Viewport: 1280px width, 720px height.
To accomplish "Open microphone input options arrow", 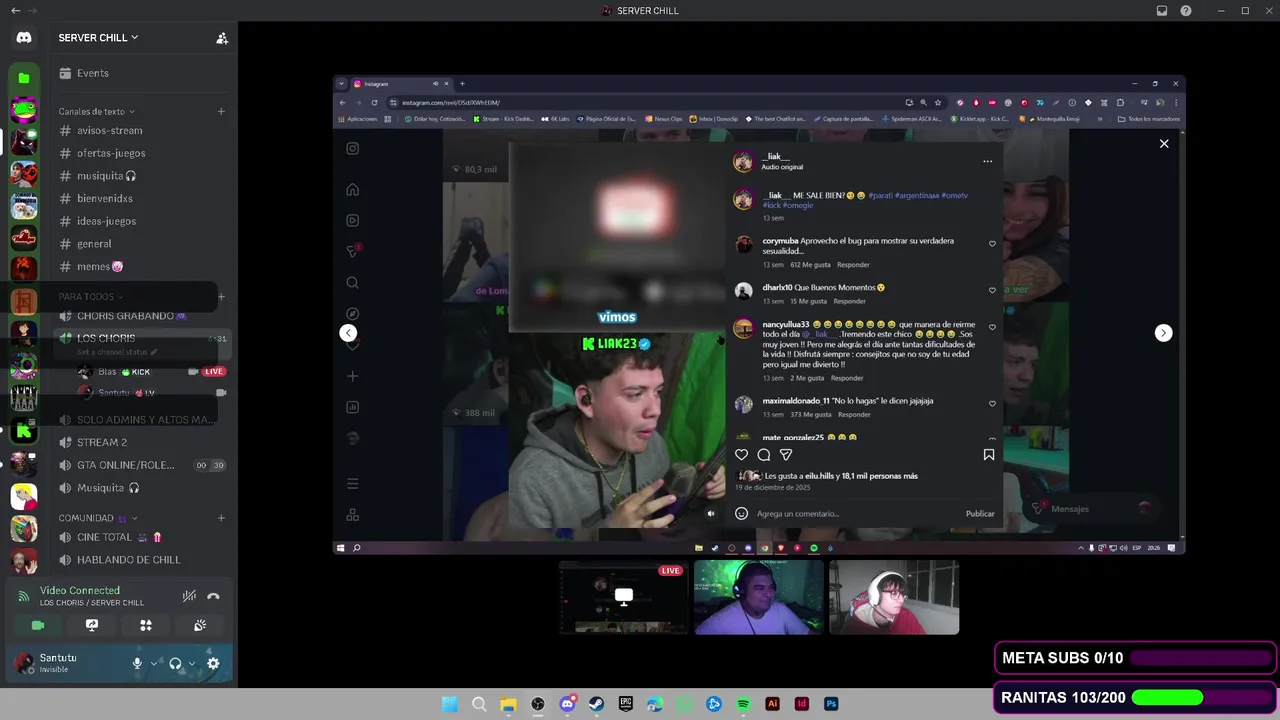I will point(154,663).
